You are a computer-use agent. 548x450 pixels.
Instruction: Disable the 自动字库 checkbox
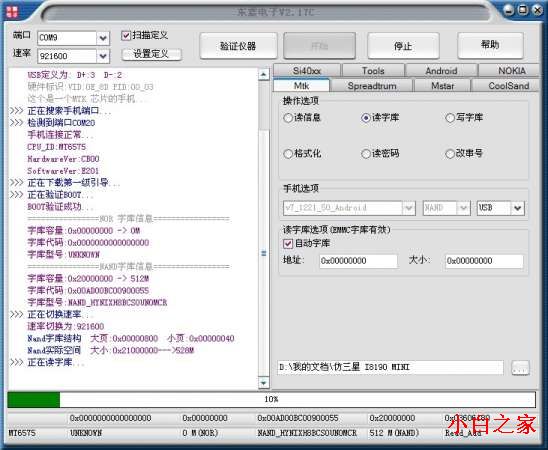(288, 243)
